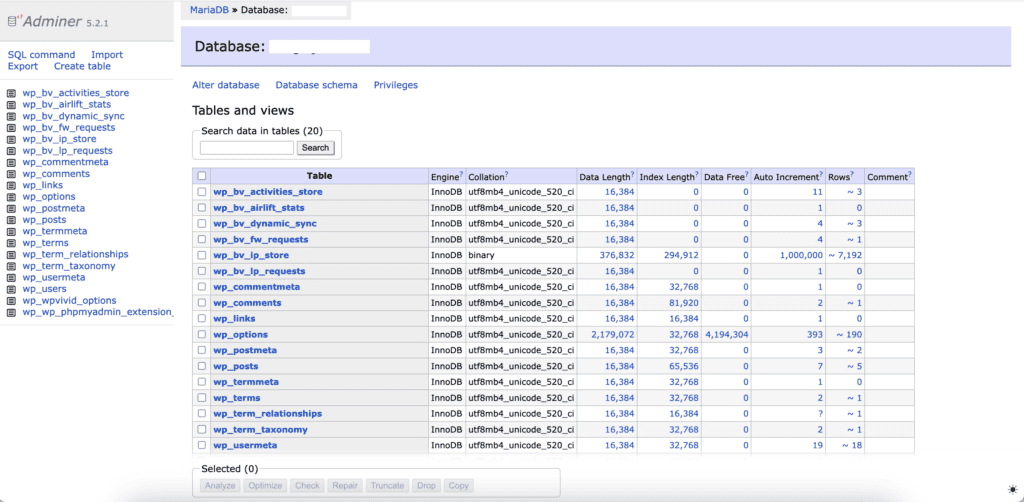Open wp_postmeta table from the main table list
Viewport: 1024px width, 502px height.
tap(245, 351)
